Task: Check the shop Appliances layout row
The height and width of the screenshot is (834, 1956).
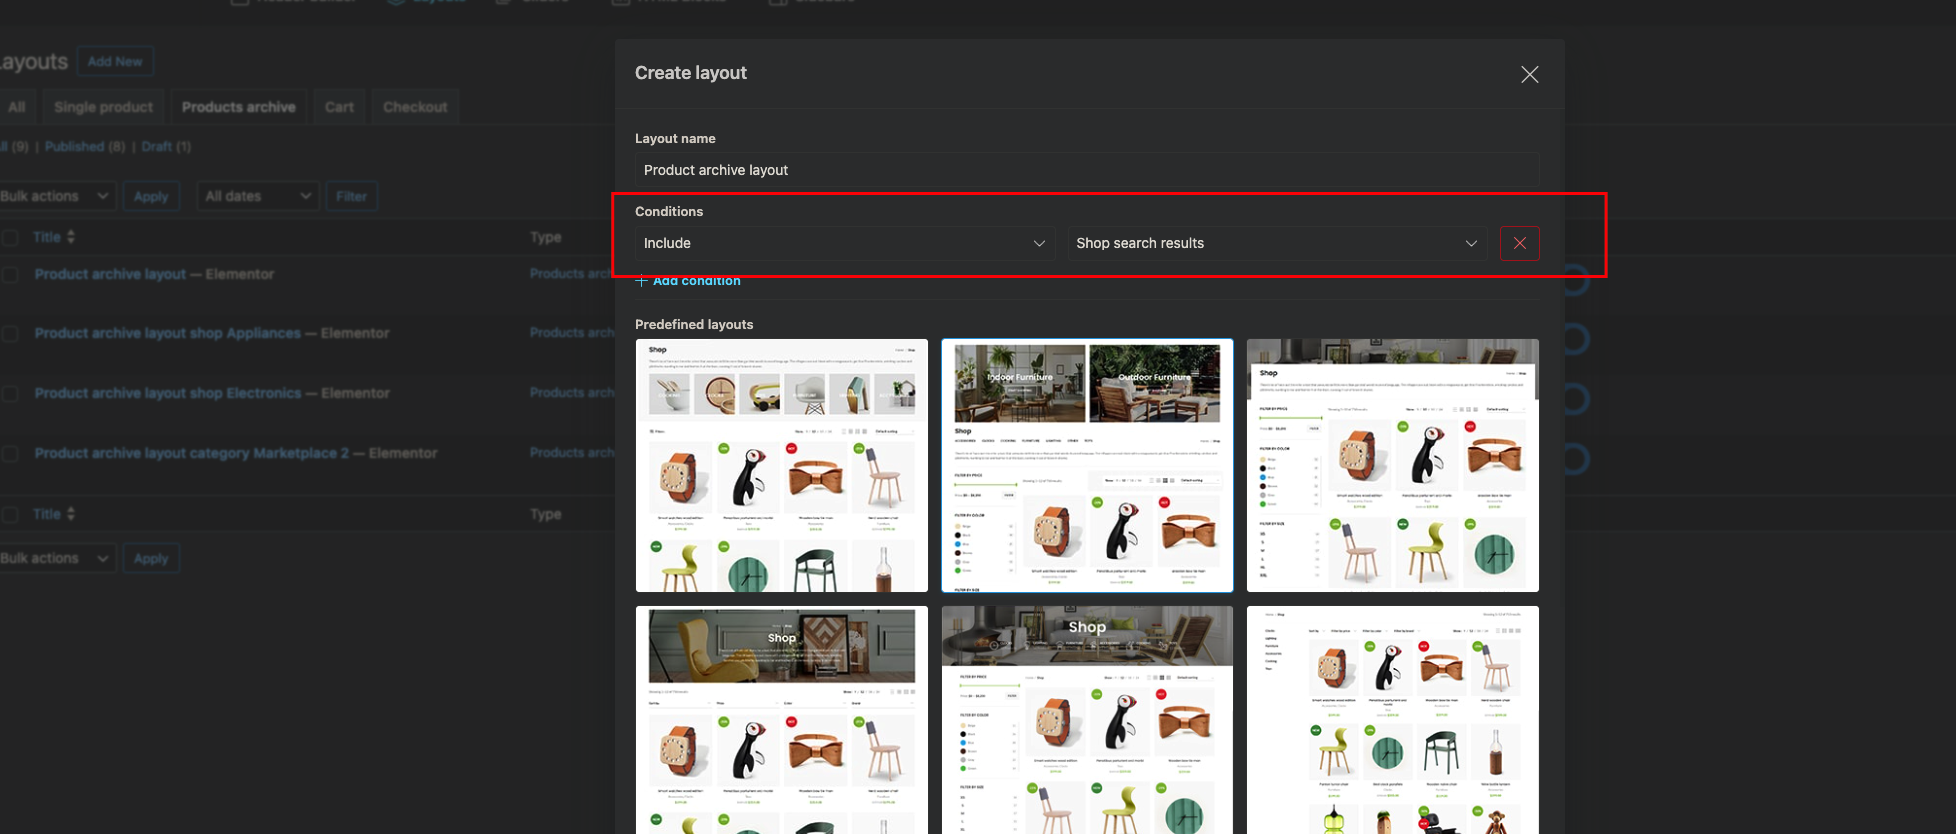Action: [x=10, y=333]
